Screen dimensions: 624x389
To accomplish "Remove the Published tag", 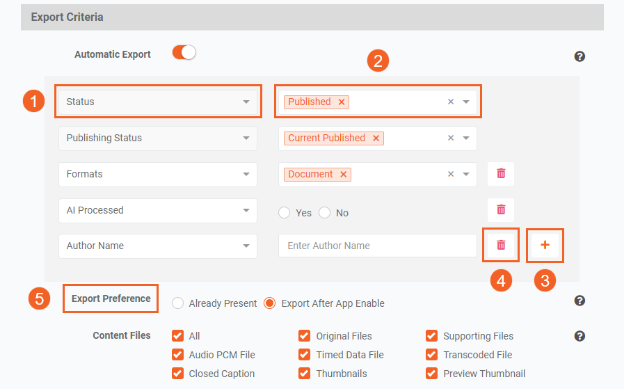I will (x=341, y=102).
